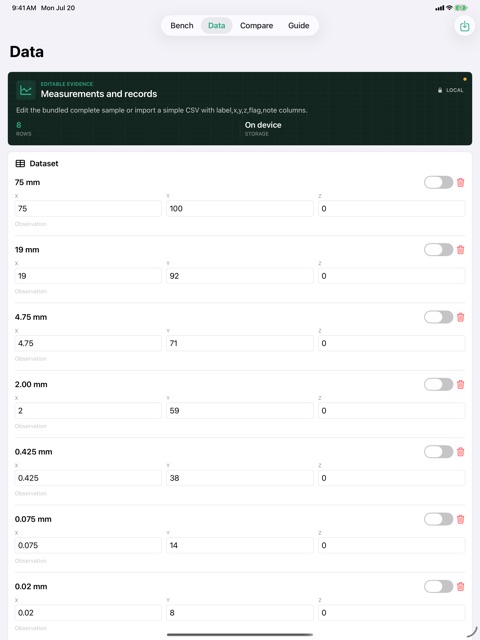
Task: Open the Compare tab
Action: 256,26
